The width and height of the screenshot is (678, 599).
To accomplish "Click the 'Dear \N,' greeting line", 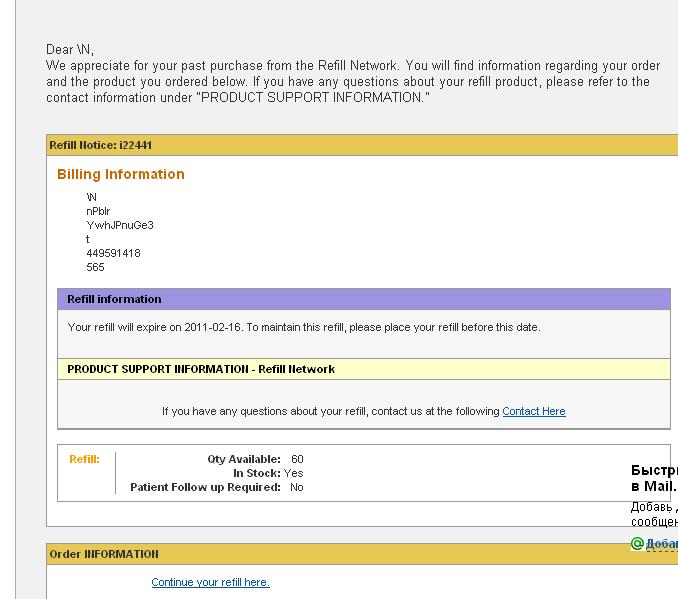I will (x=70, y=49).
